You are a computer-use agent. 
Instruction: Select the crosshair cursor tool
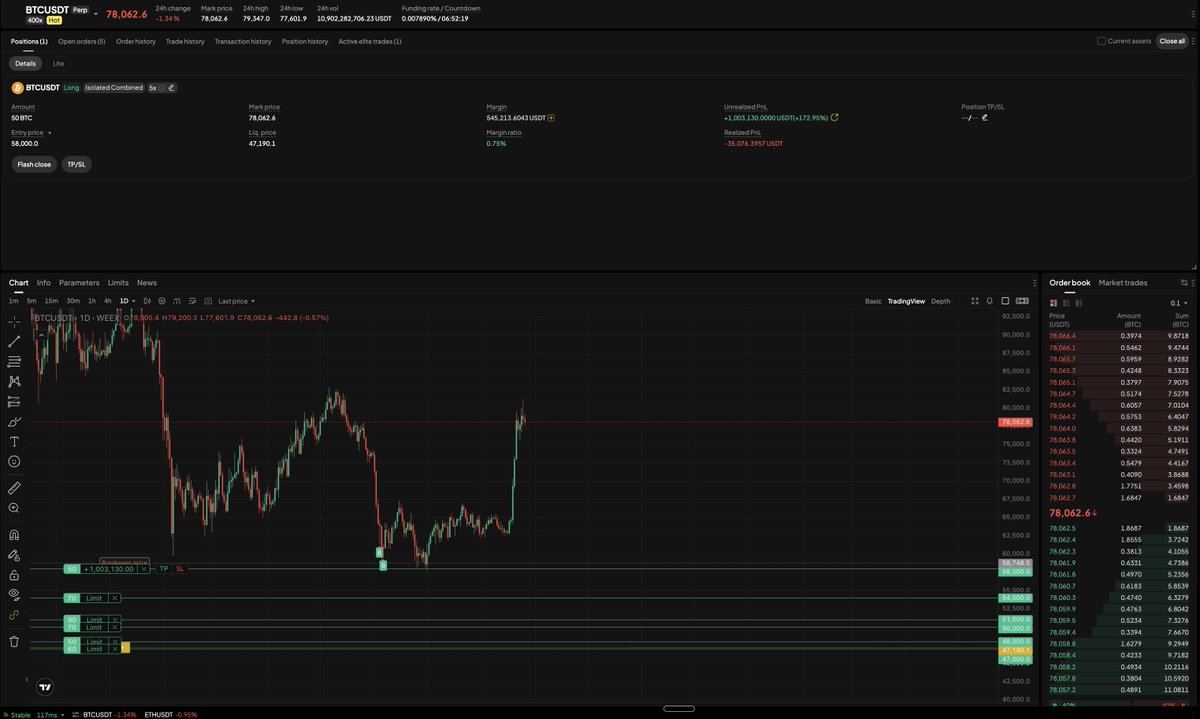click(14, 322)
